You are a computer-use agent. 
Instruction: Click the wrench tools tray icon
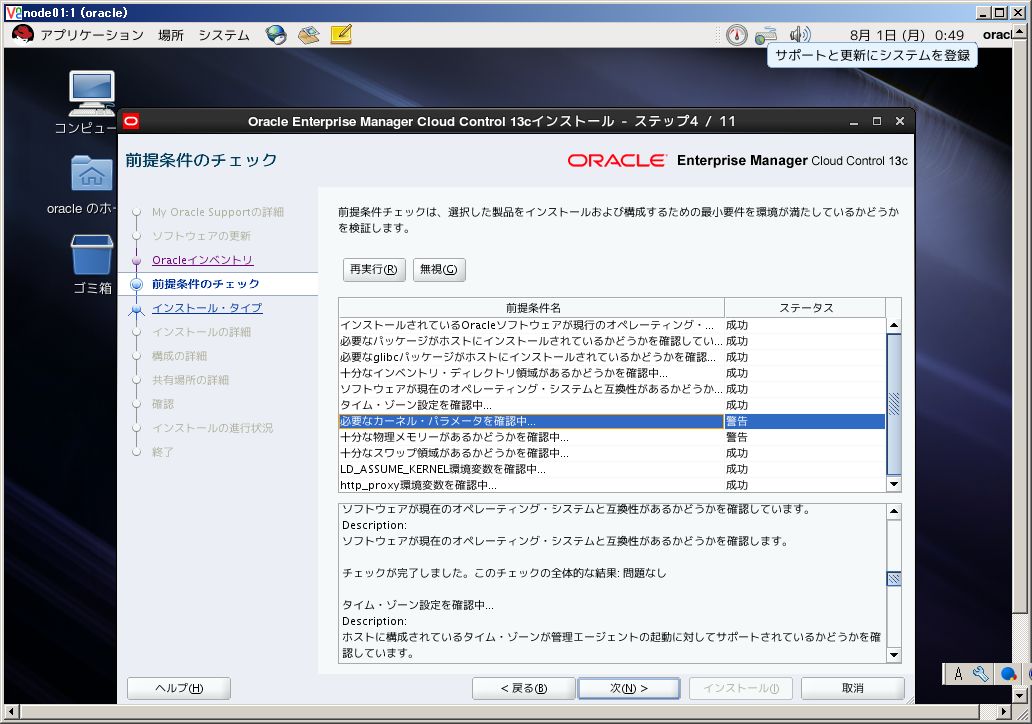click(981, 674)
